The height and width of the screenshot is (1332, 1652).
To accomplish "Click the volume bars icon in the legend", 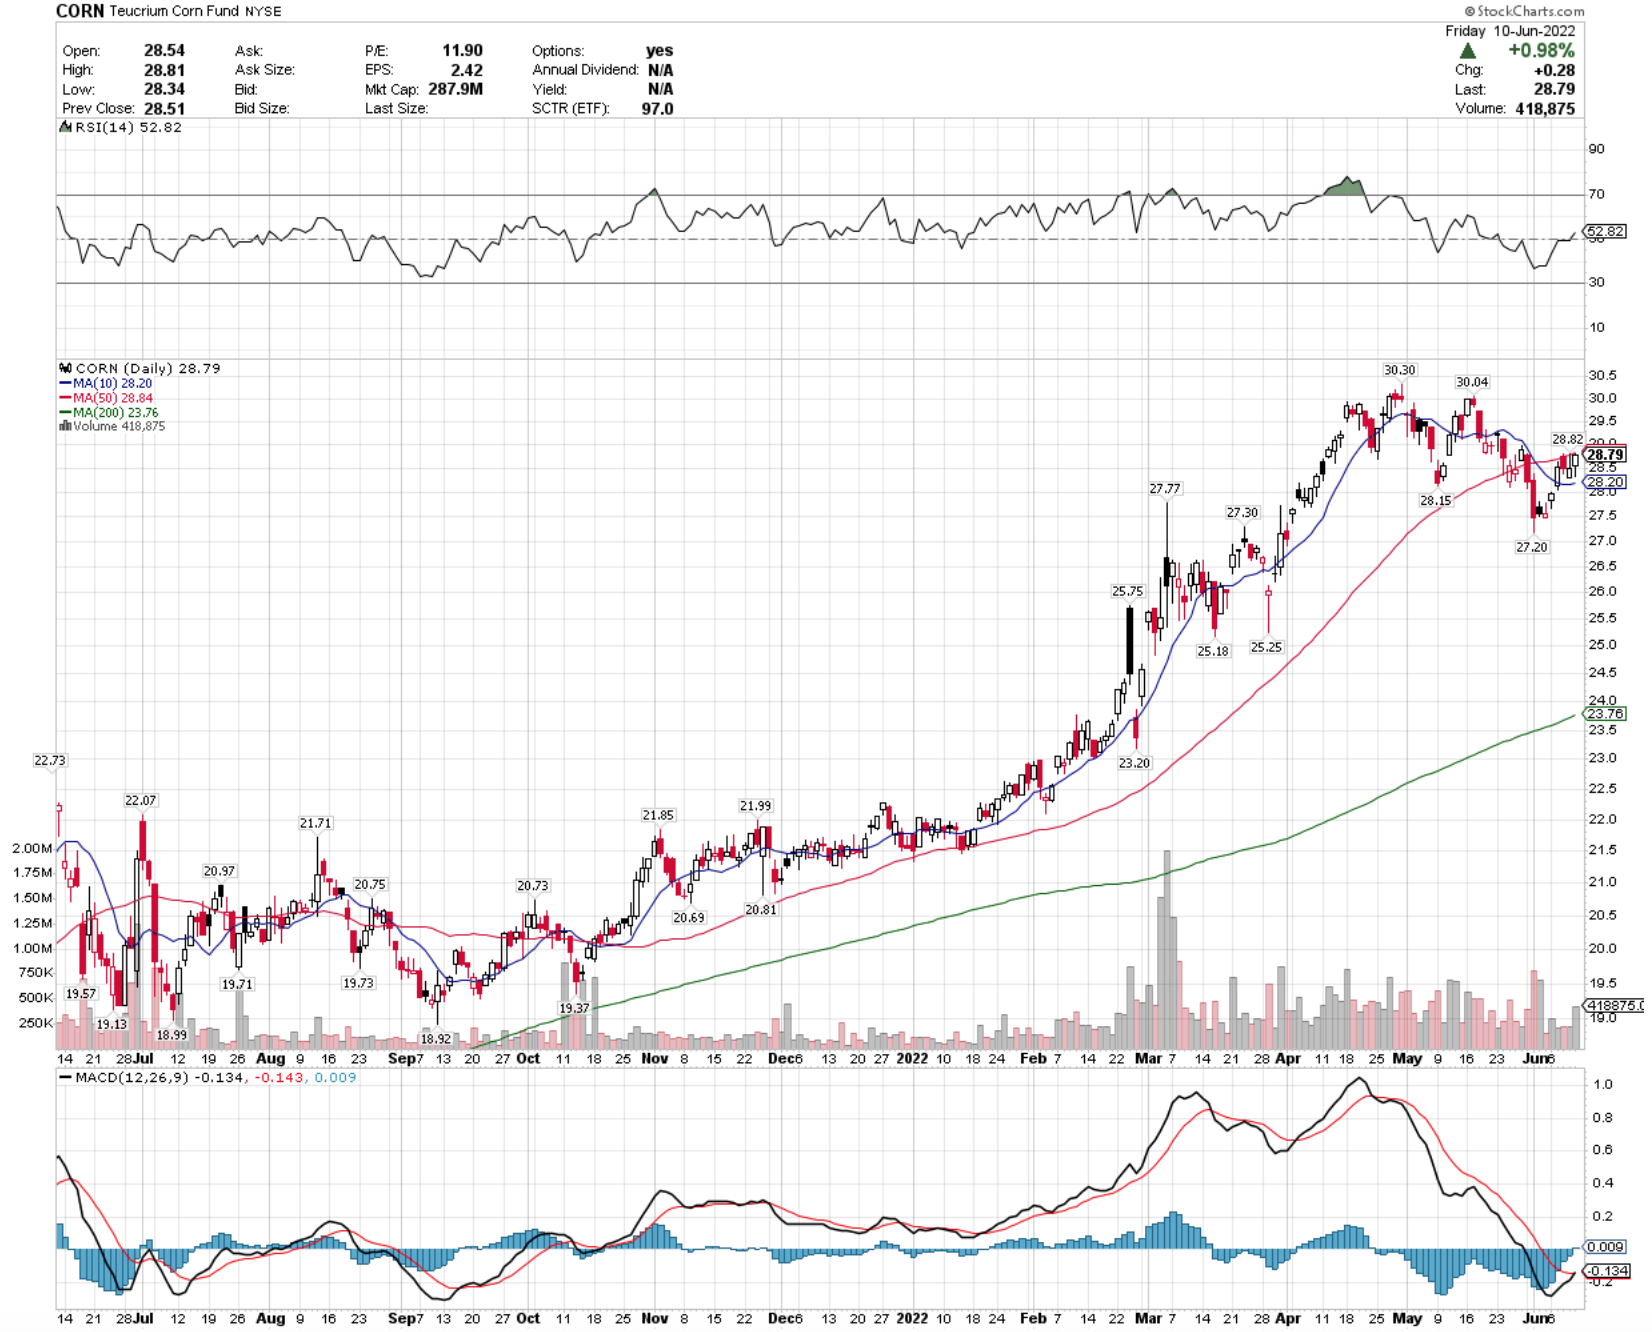I will 65,426.
